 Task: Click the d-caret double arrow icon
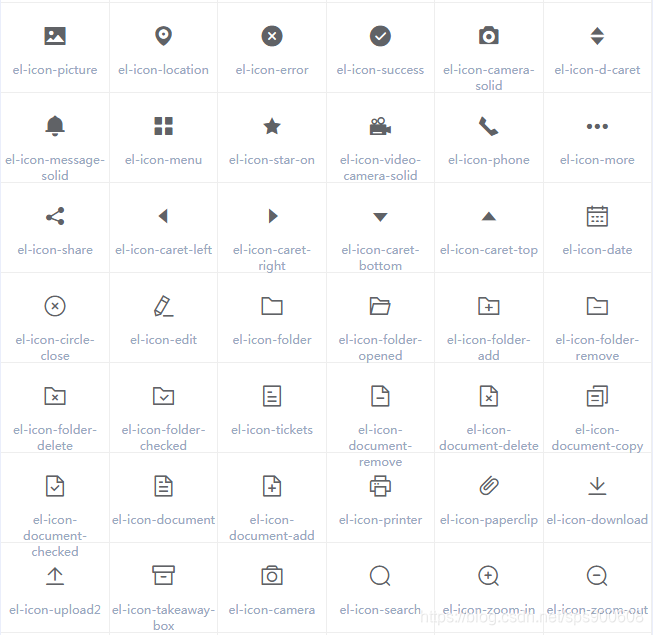[x=597, y=37]
